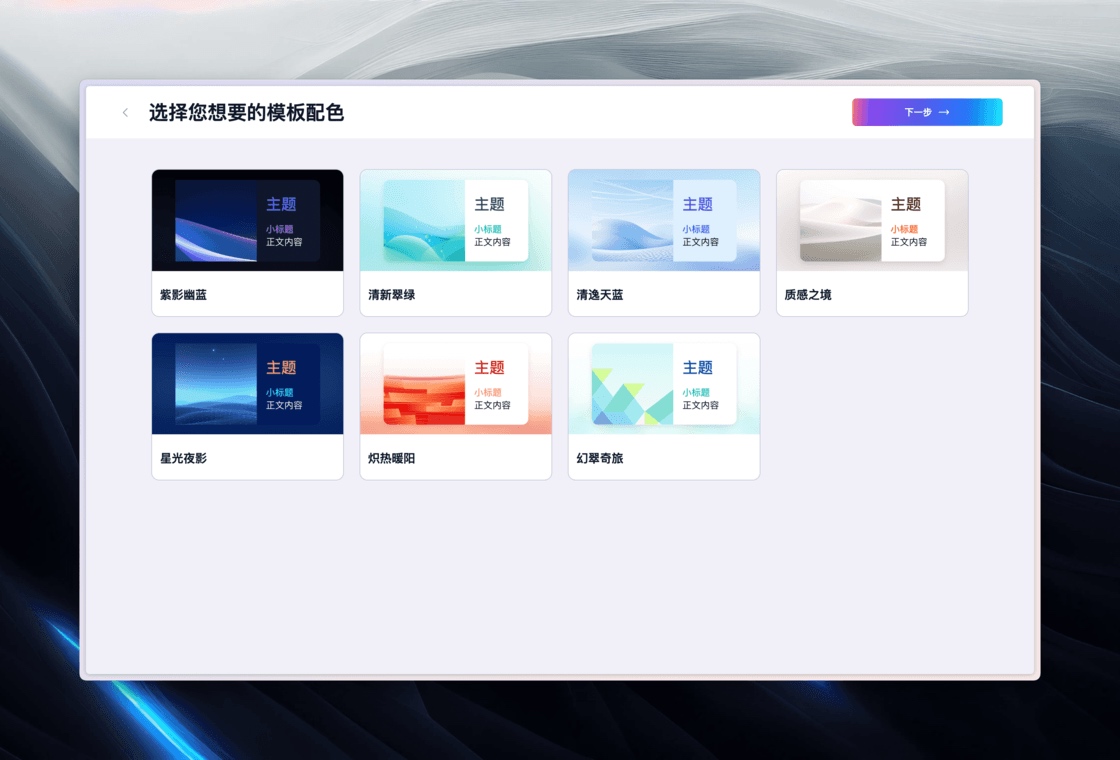Viewport: 1120px width, 760px height.
Task: Go back using the left chevron icon
Action: click(x=125, y=112)
